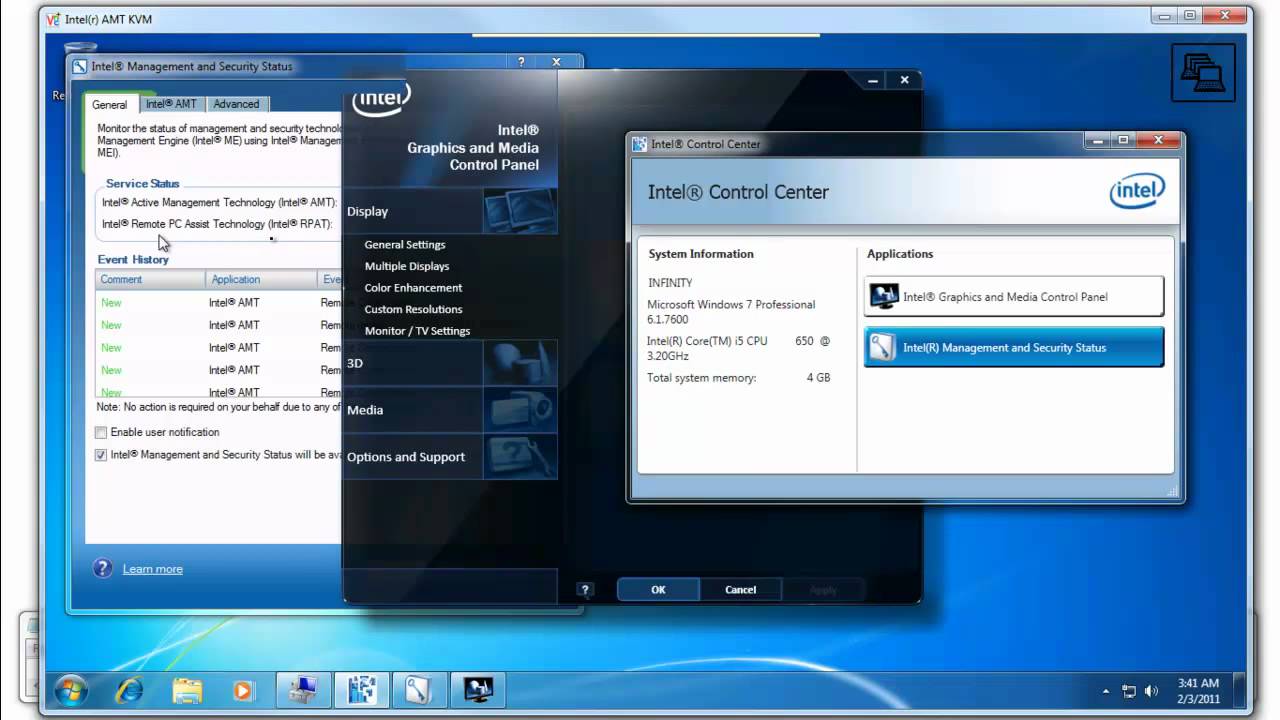
Task: Click Cancel in Graphics Control Panel
Action: pos(741,590)
